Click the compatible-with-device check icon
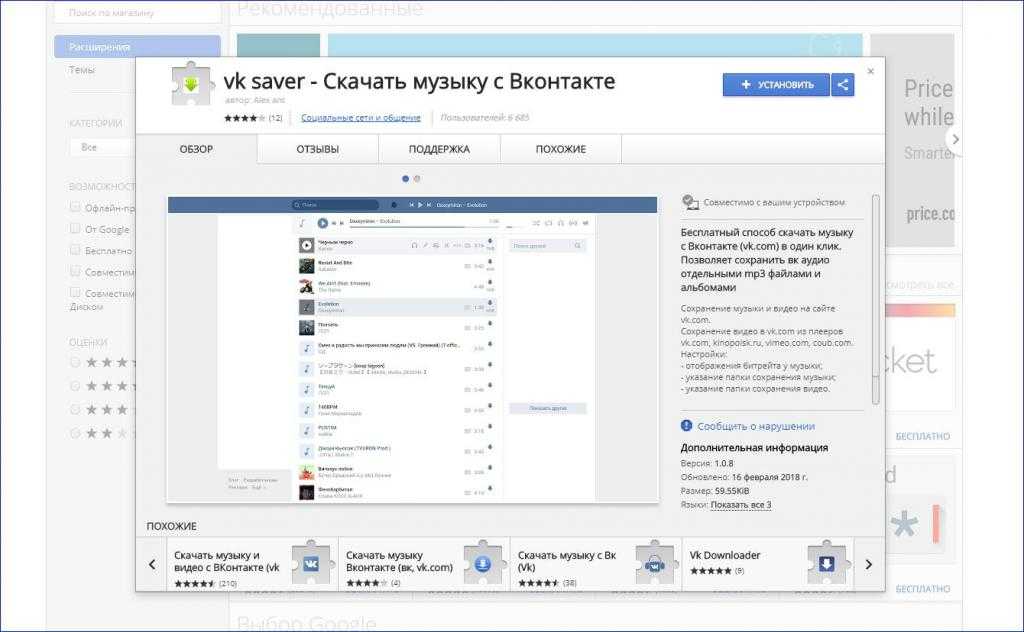Image resolution: width=1024 pixels, height=632 pixels. [x=690, y=202]
